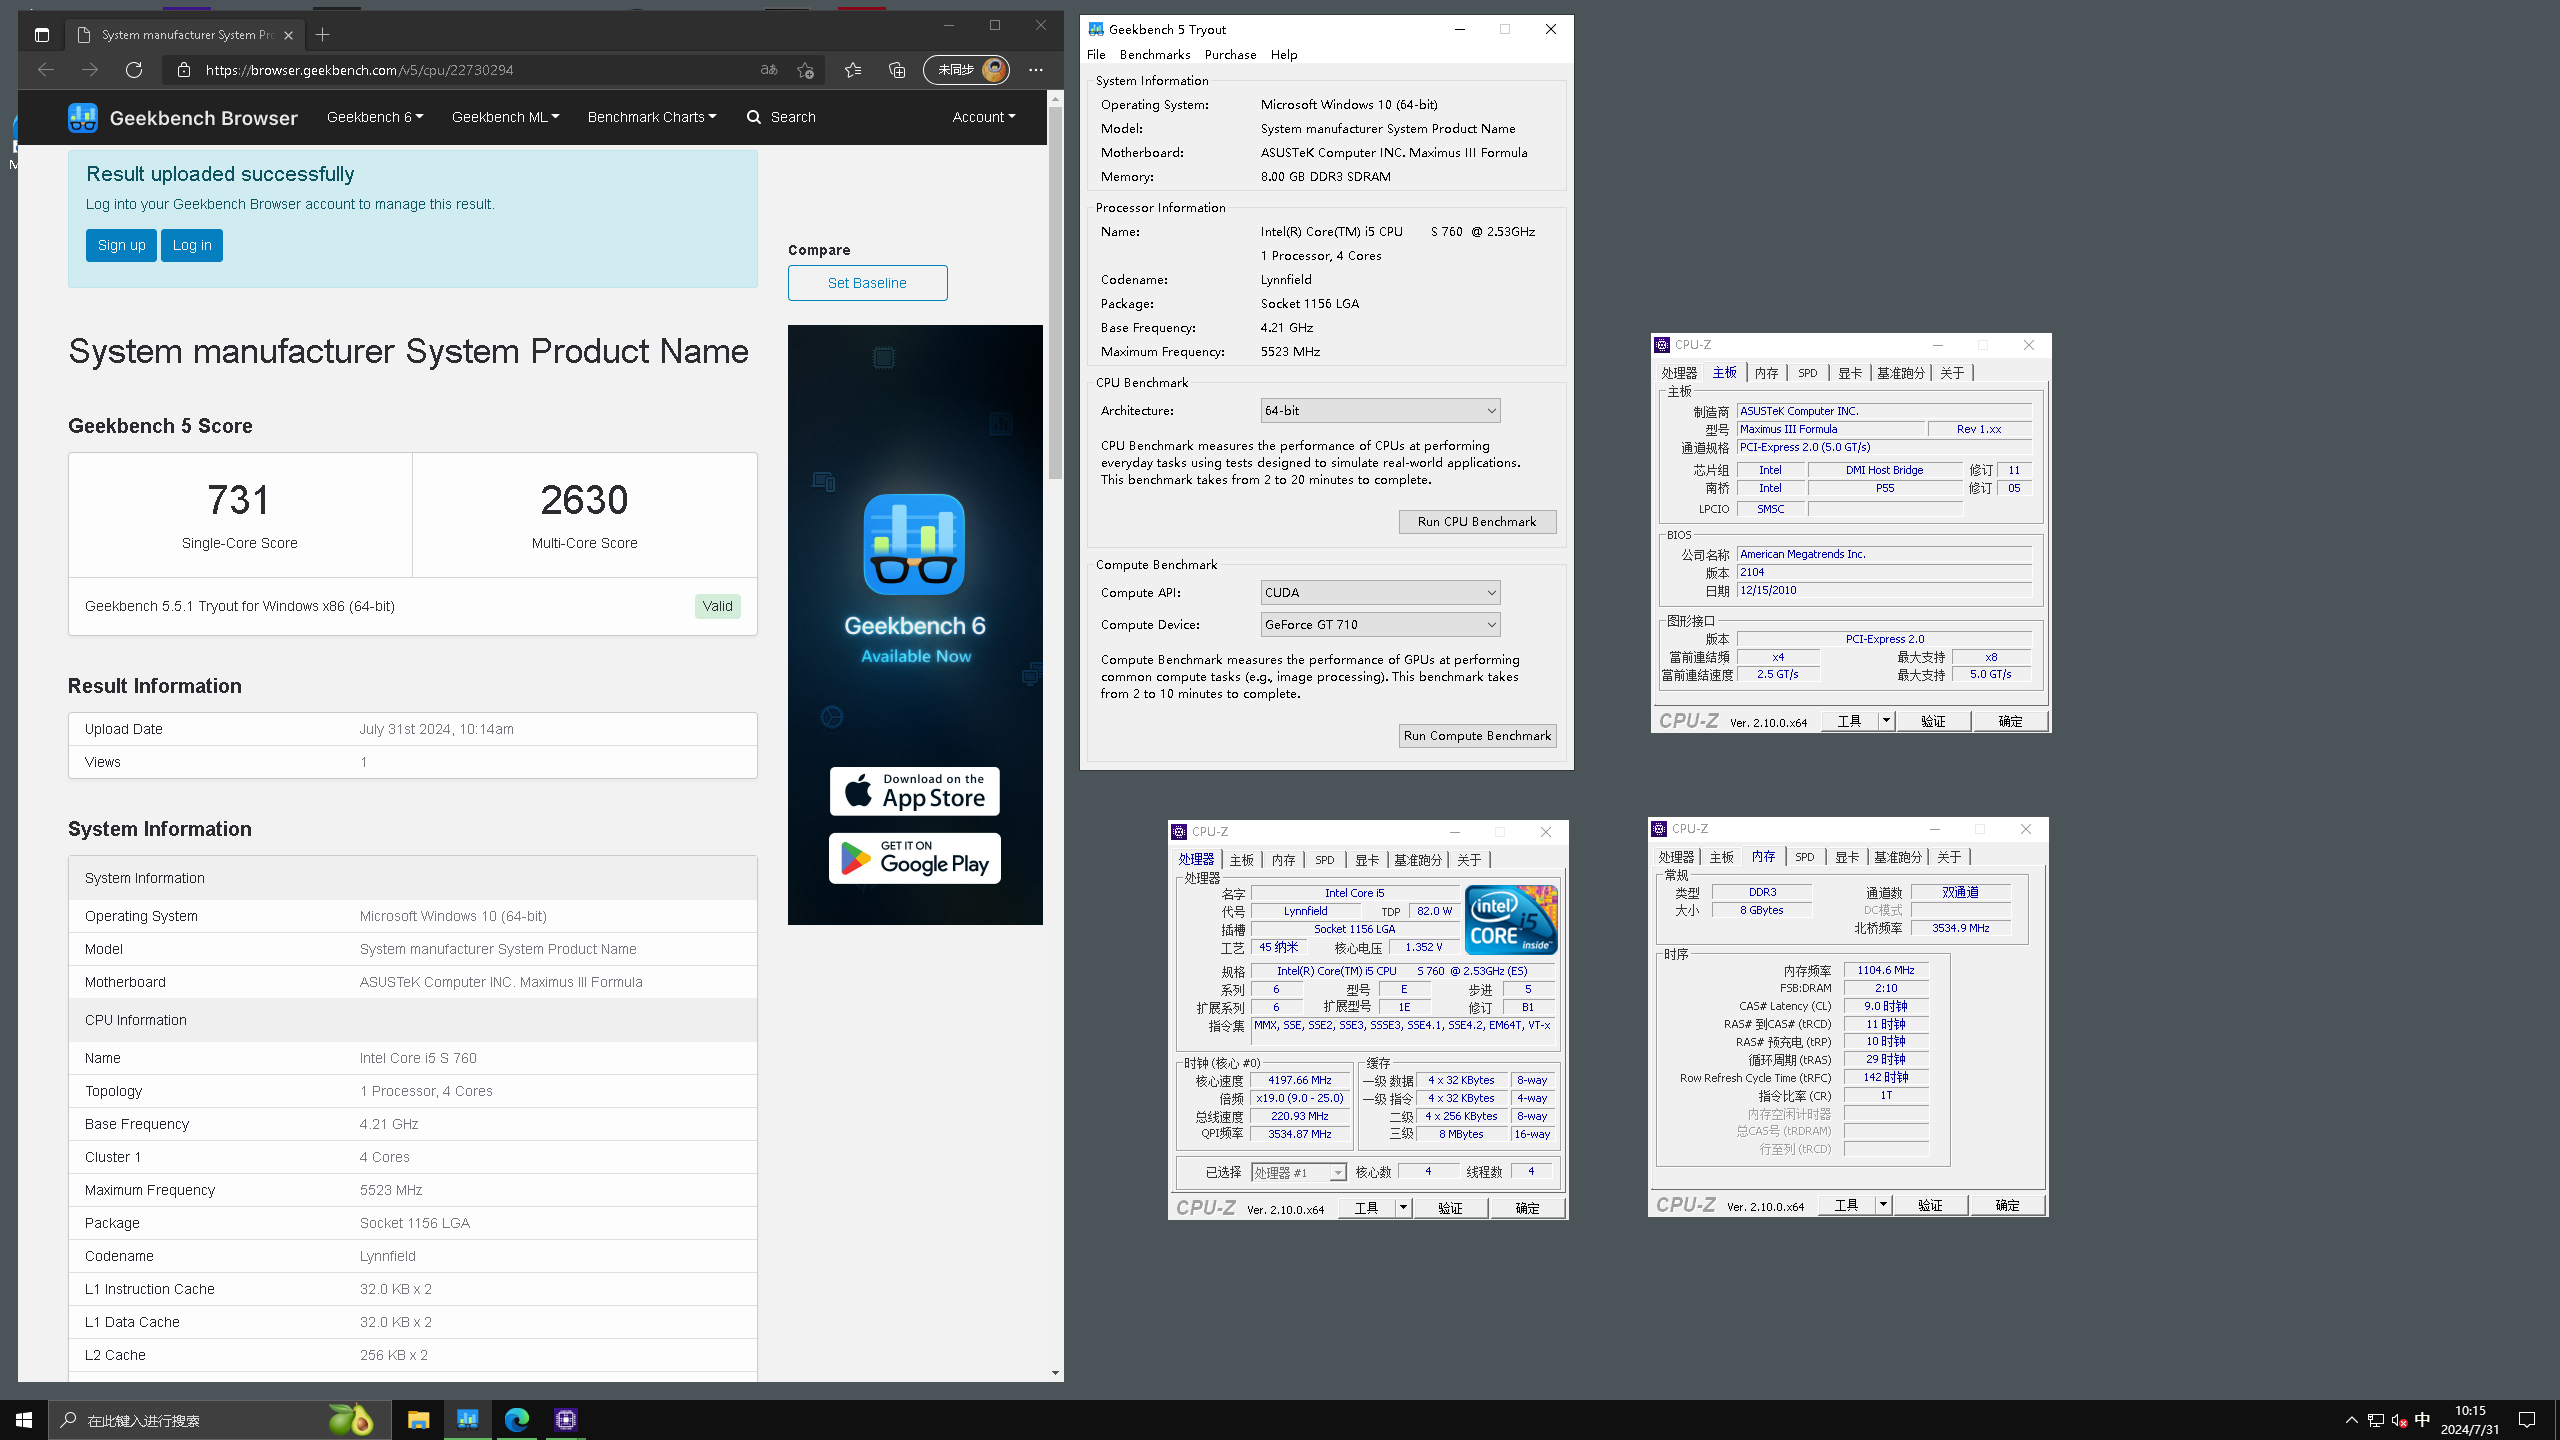Show hidden system tray icons
Viewport: 2560px width, 1440px height.
click(2352, 1420)
